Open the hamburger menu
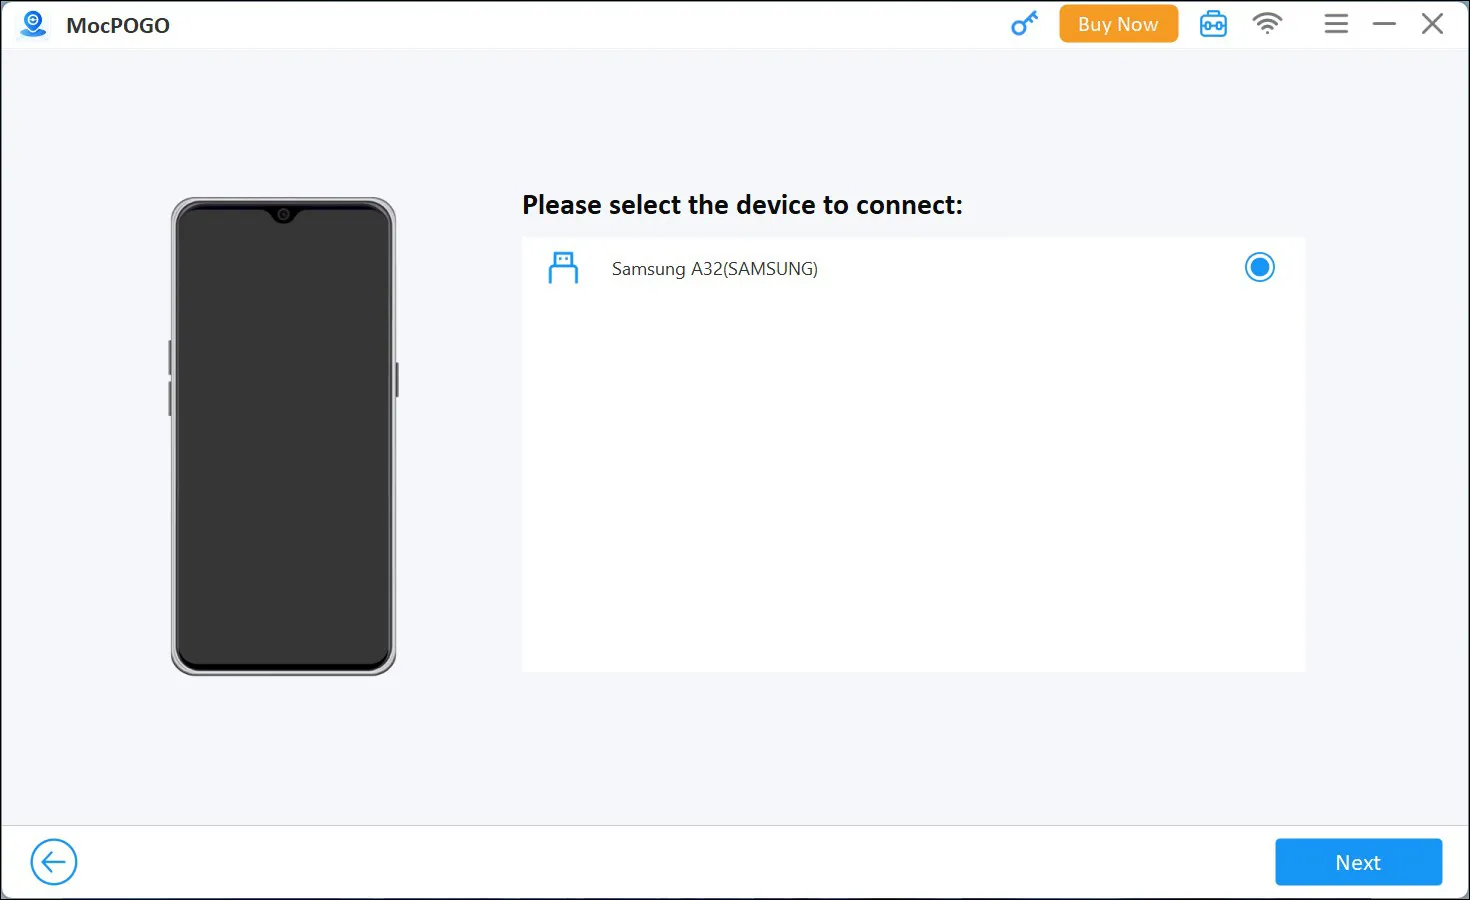This screenshot has height=900, width=1470. [x=1336, y=24]
